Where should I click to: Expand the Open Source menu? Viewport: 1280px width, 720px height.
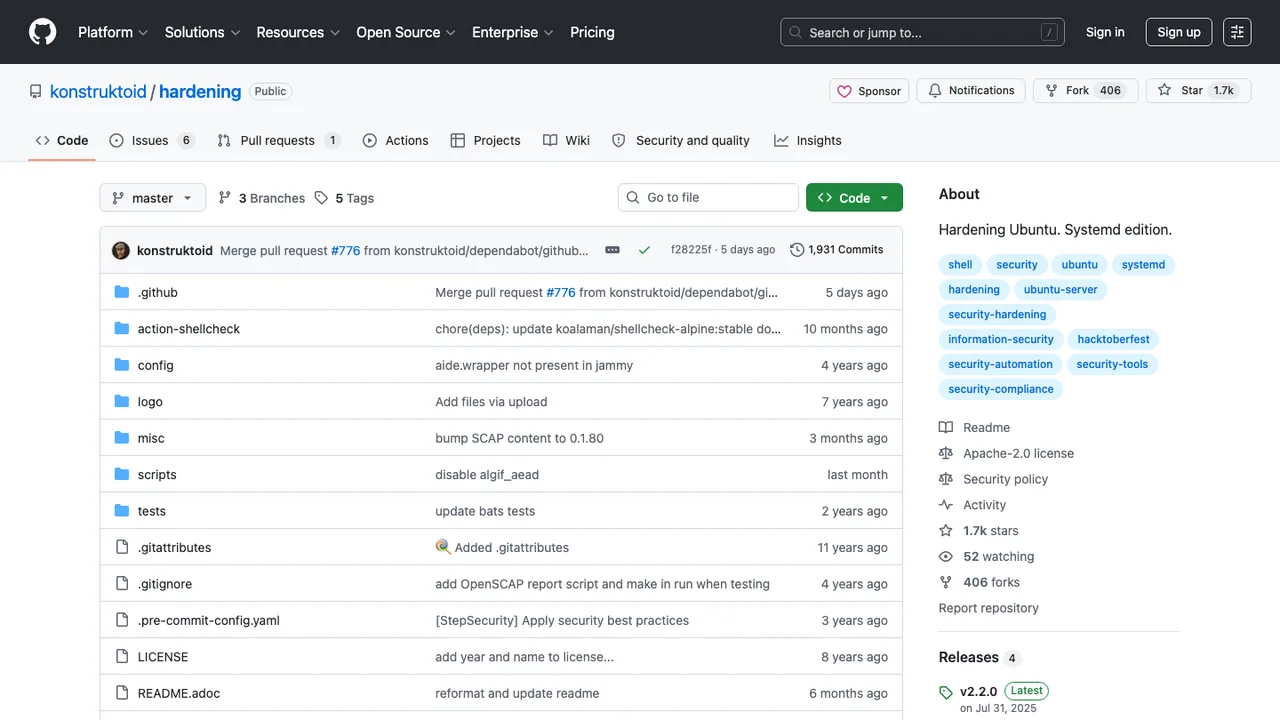coord(406,32)
